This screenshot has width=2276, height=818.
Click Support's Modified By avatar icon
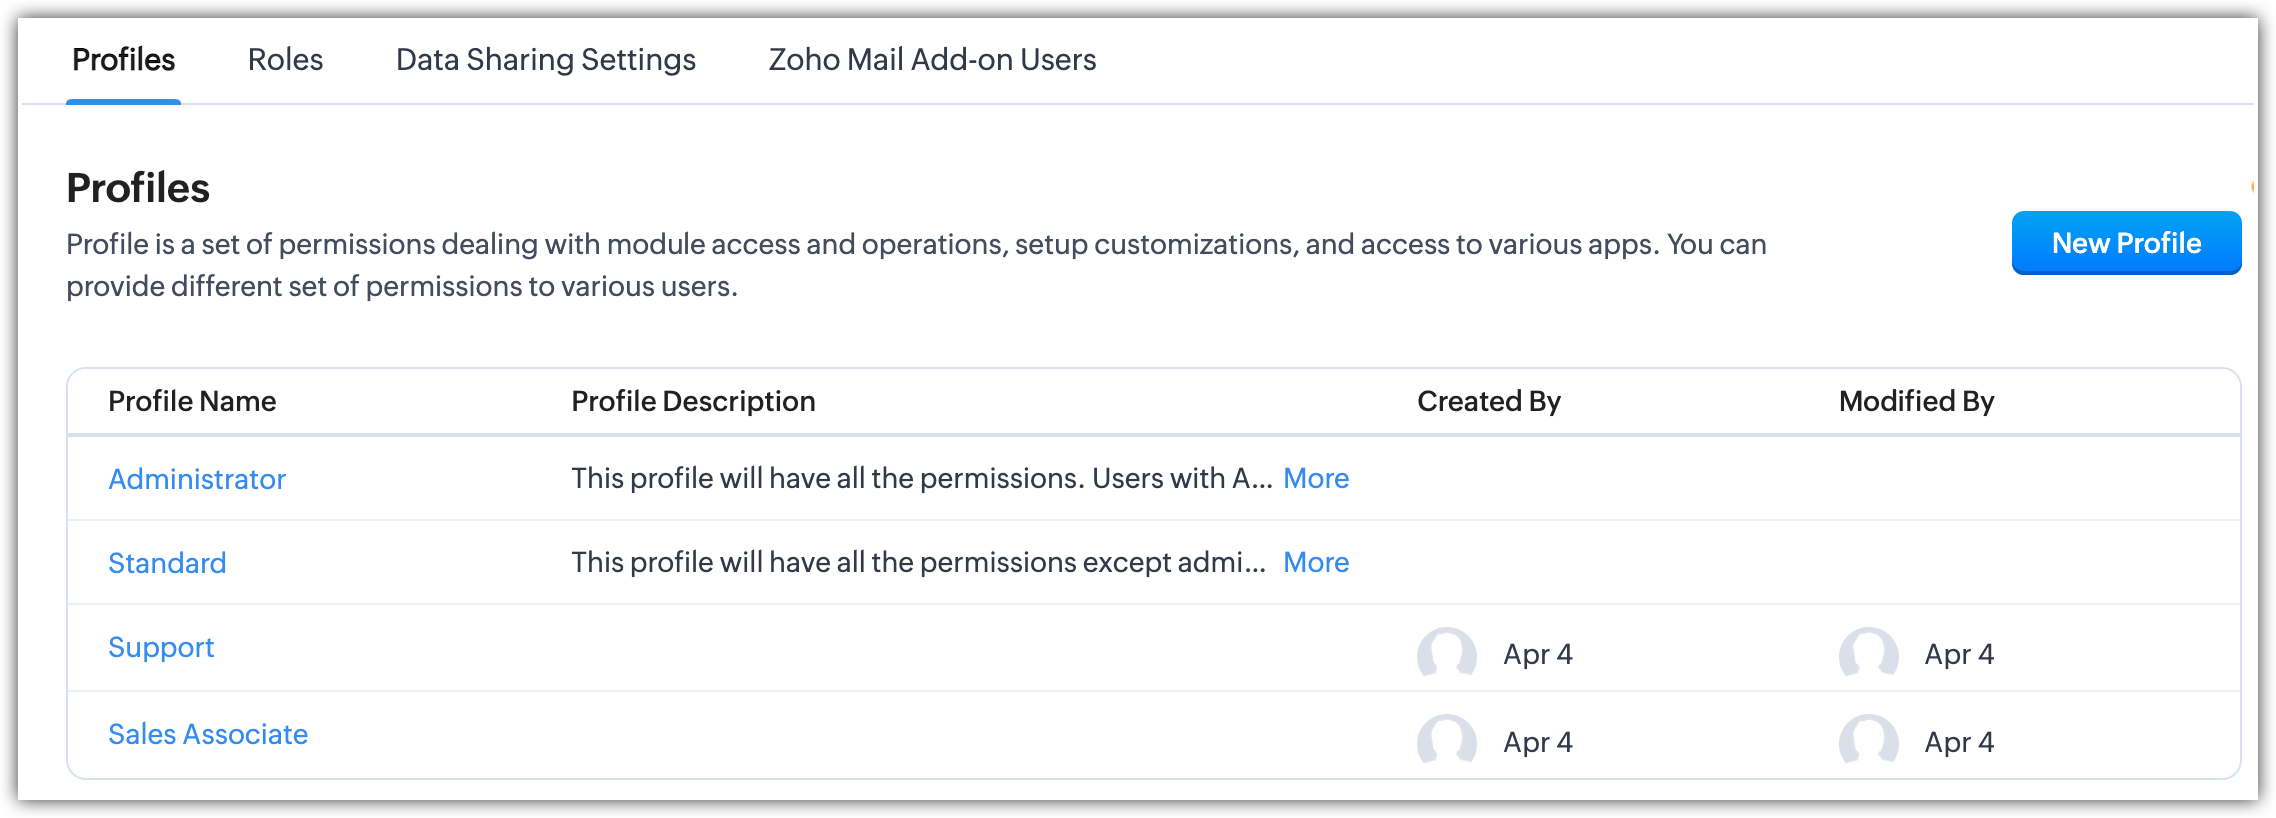tap(1868, 654)
